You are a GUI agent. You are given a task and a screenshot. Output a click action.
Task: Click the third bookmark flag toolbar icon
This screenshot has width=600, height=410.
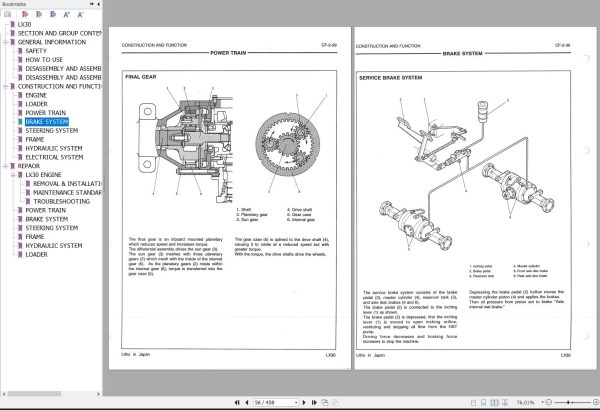point(53,15)
